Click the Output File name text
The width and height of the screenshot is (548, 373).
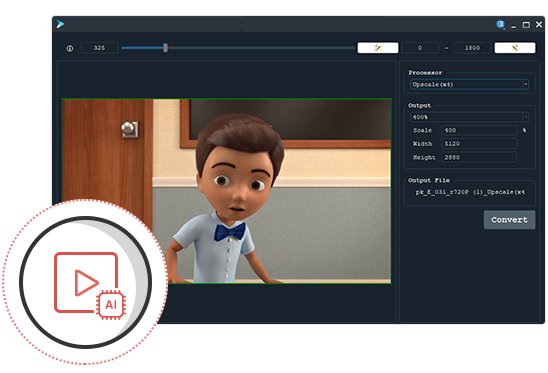point(470,192)
